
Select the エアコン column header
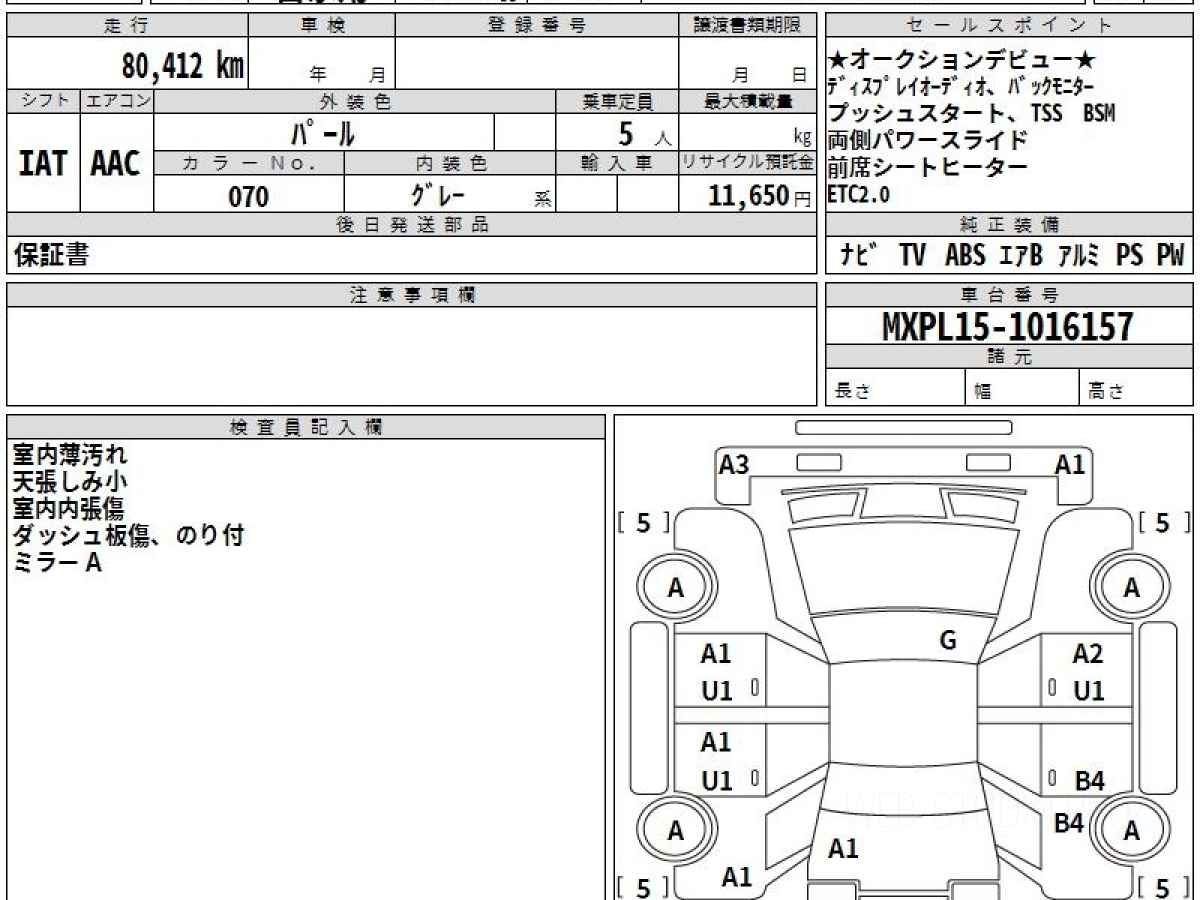point(117,101)
